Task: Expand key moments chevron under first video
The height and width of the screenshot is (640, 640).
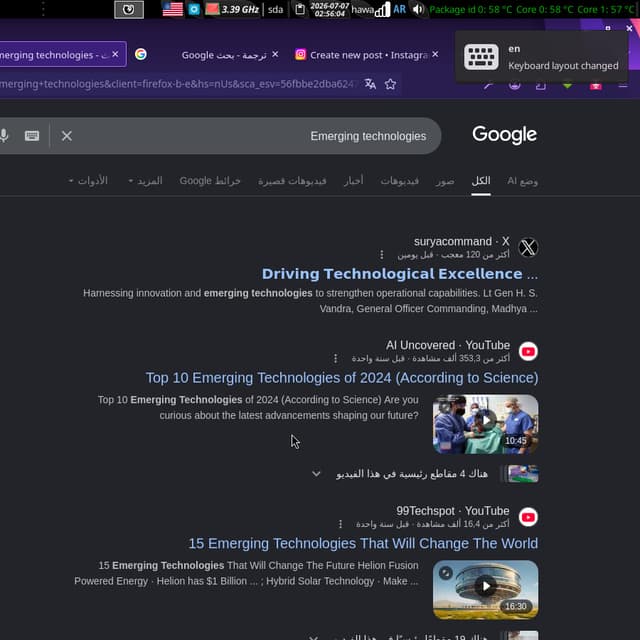Action: 316,473
